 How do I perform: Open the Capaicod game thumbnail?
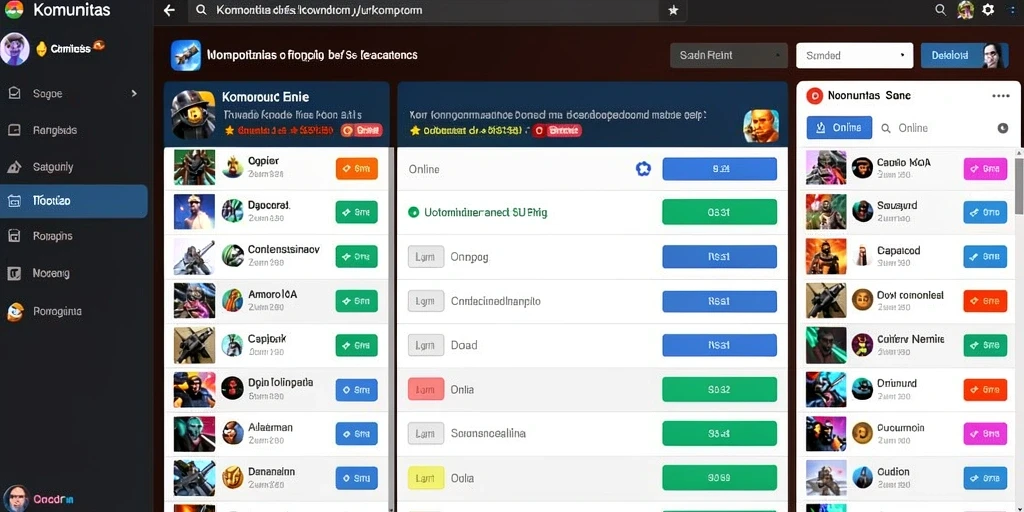tap(826, 256)
